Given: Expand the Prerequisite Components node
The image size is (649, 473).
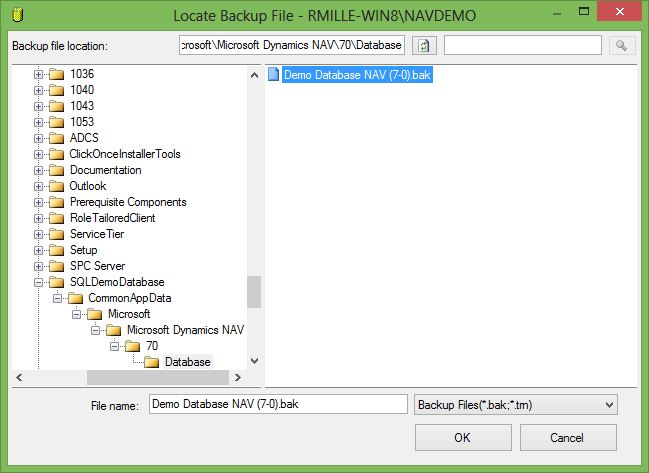Looking at the screenshot, I should (x=38, y=202).
